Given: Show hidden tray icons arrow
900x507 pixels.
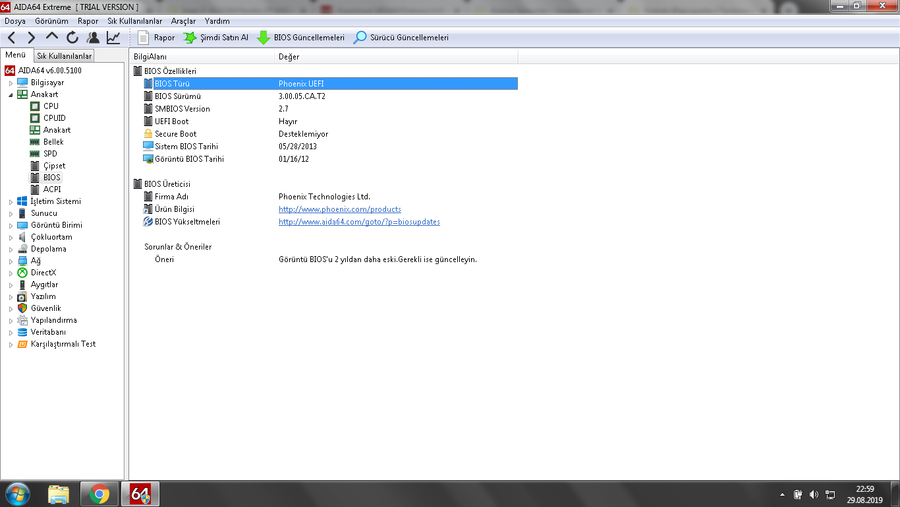Looking at the screenshot, I should pyautogui.click(x=782, y=494).
